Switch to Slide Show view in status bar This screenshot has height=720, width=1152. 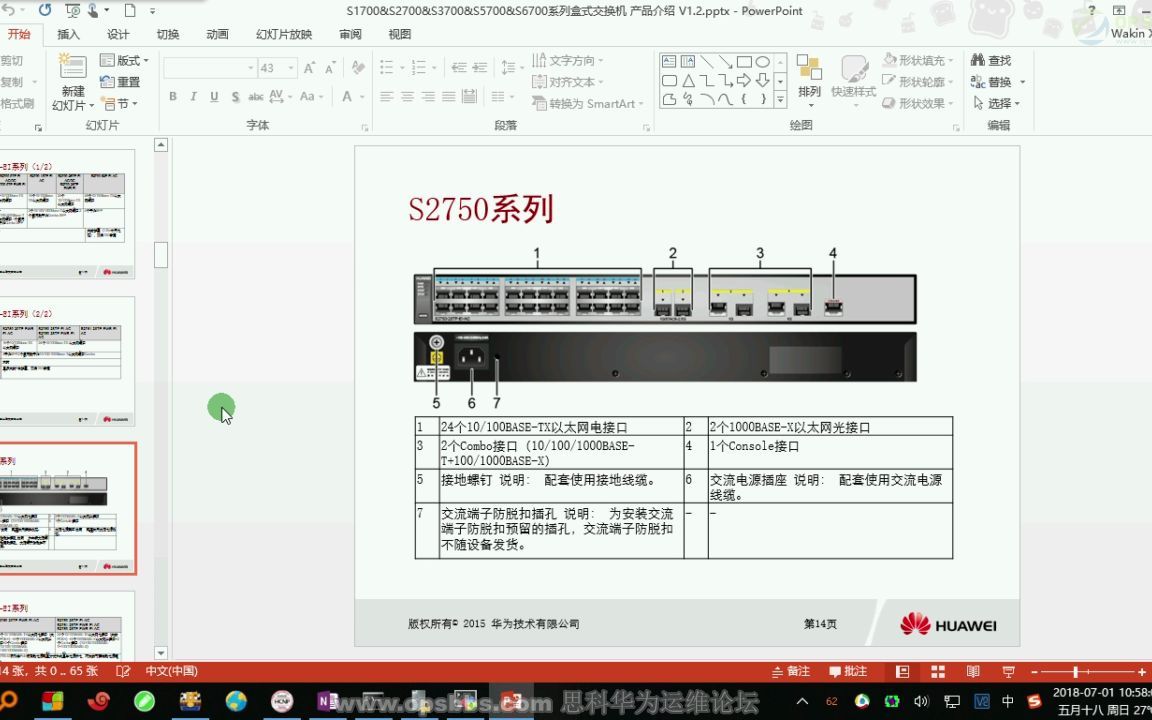click(x=1010, y=670)
